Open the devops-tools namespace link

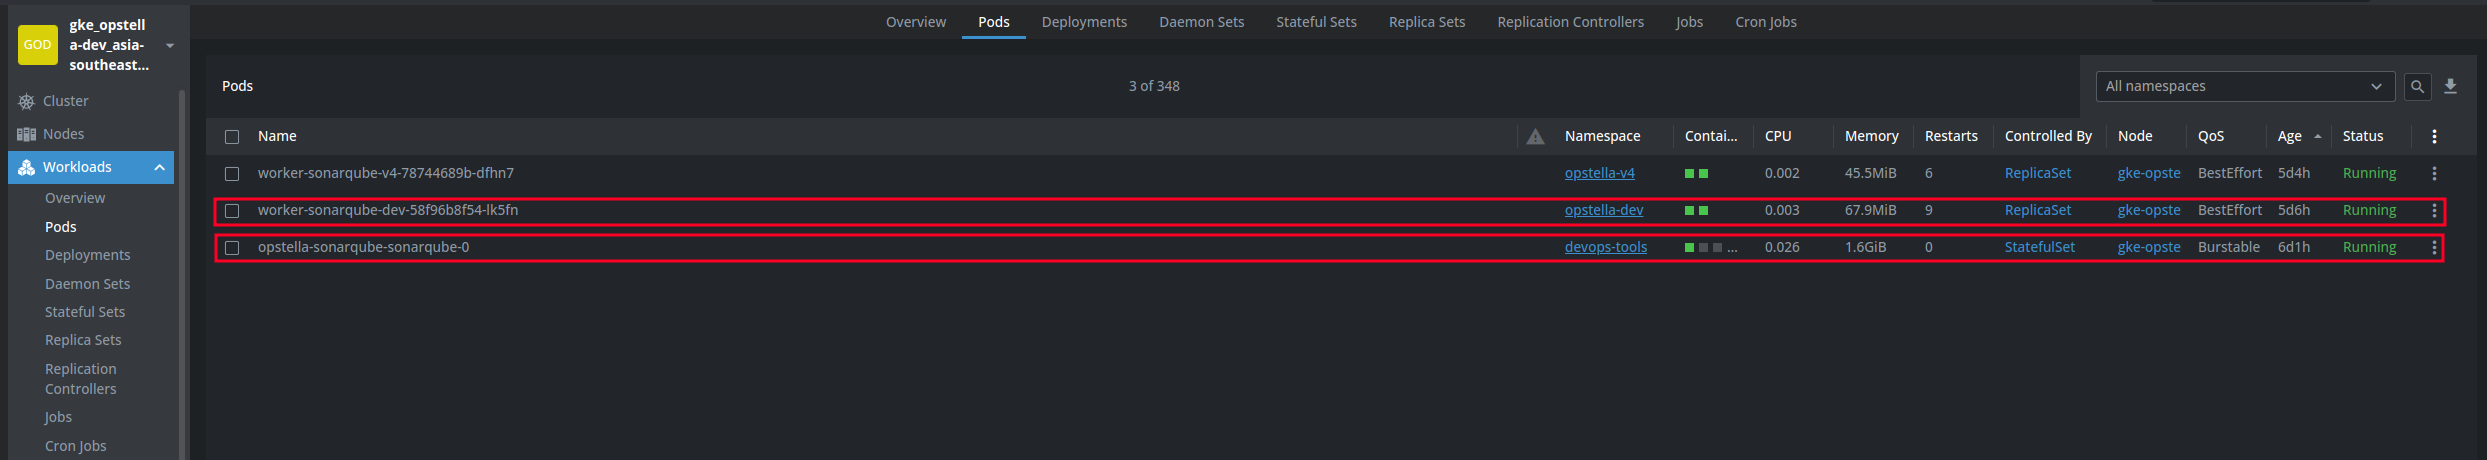pos(1605,247)
